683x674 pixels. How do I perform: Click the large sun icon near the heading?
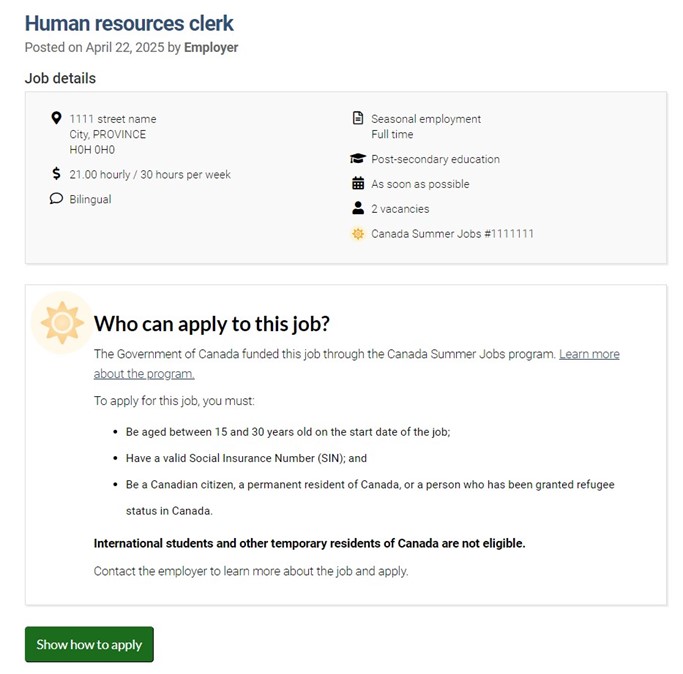click(62, 323)
